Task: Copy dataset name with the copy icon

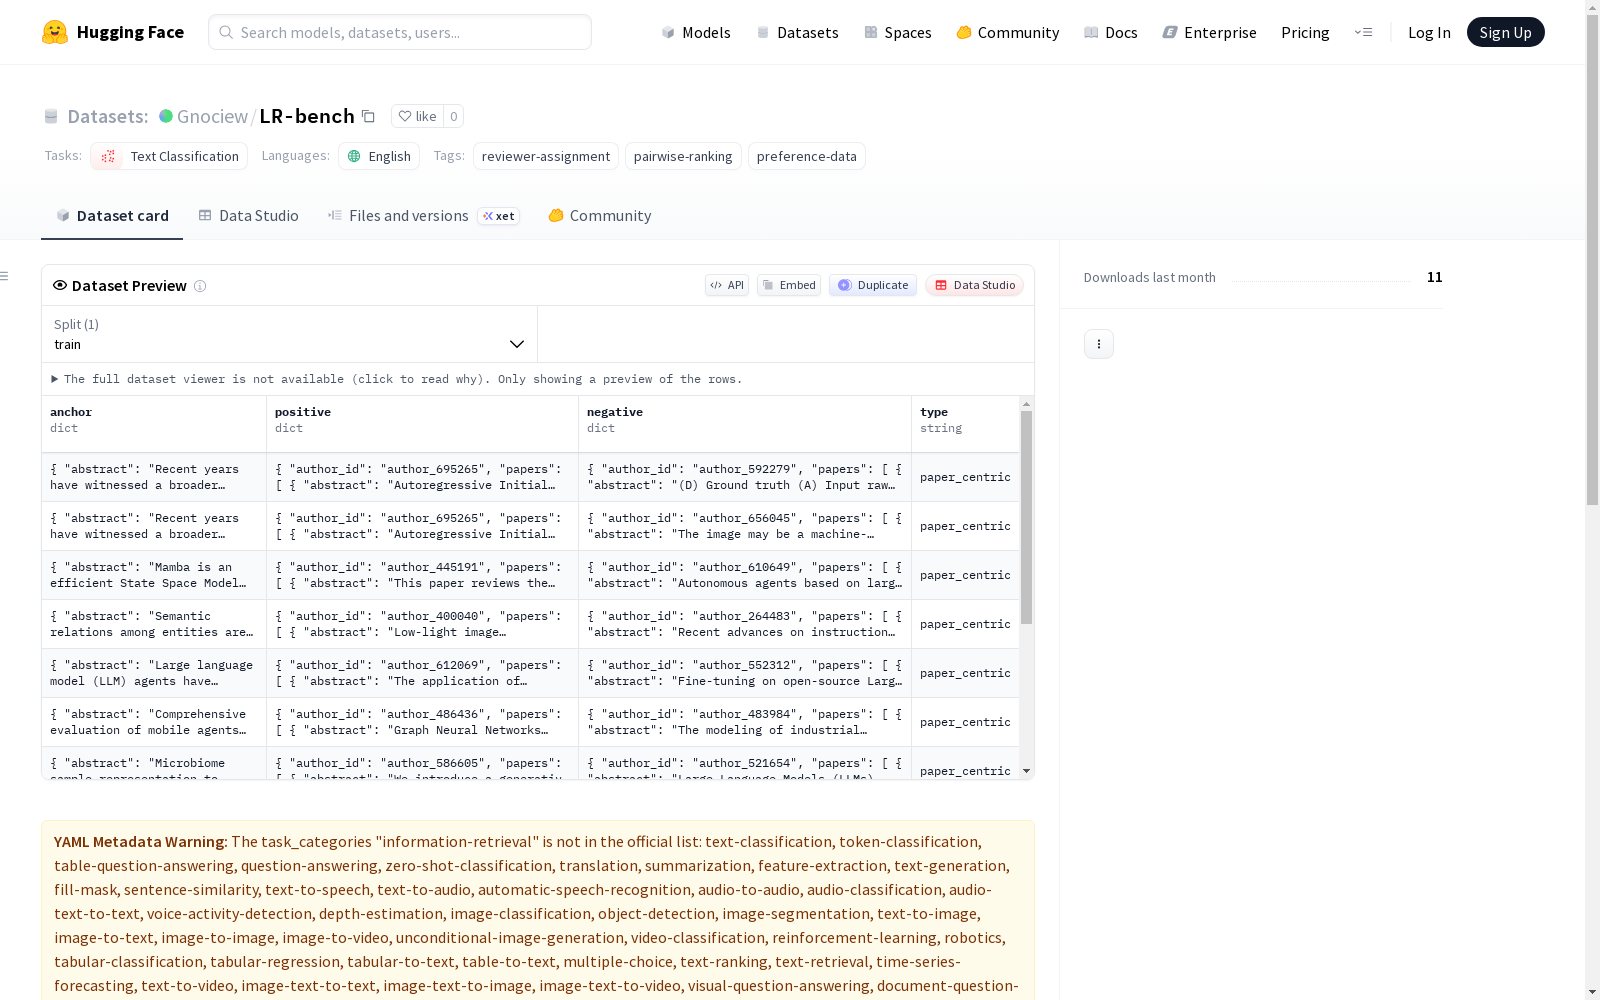Action: tap(368, 116)
